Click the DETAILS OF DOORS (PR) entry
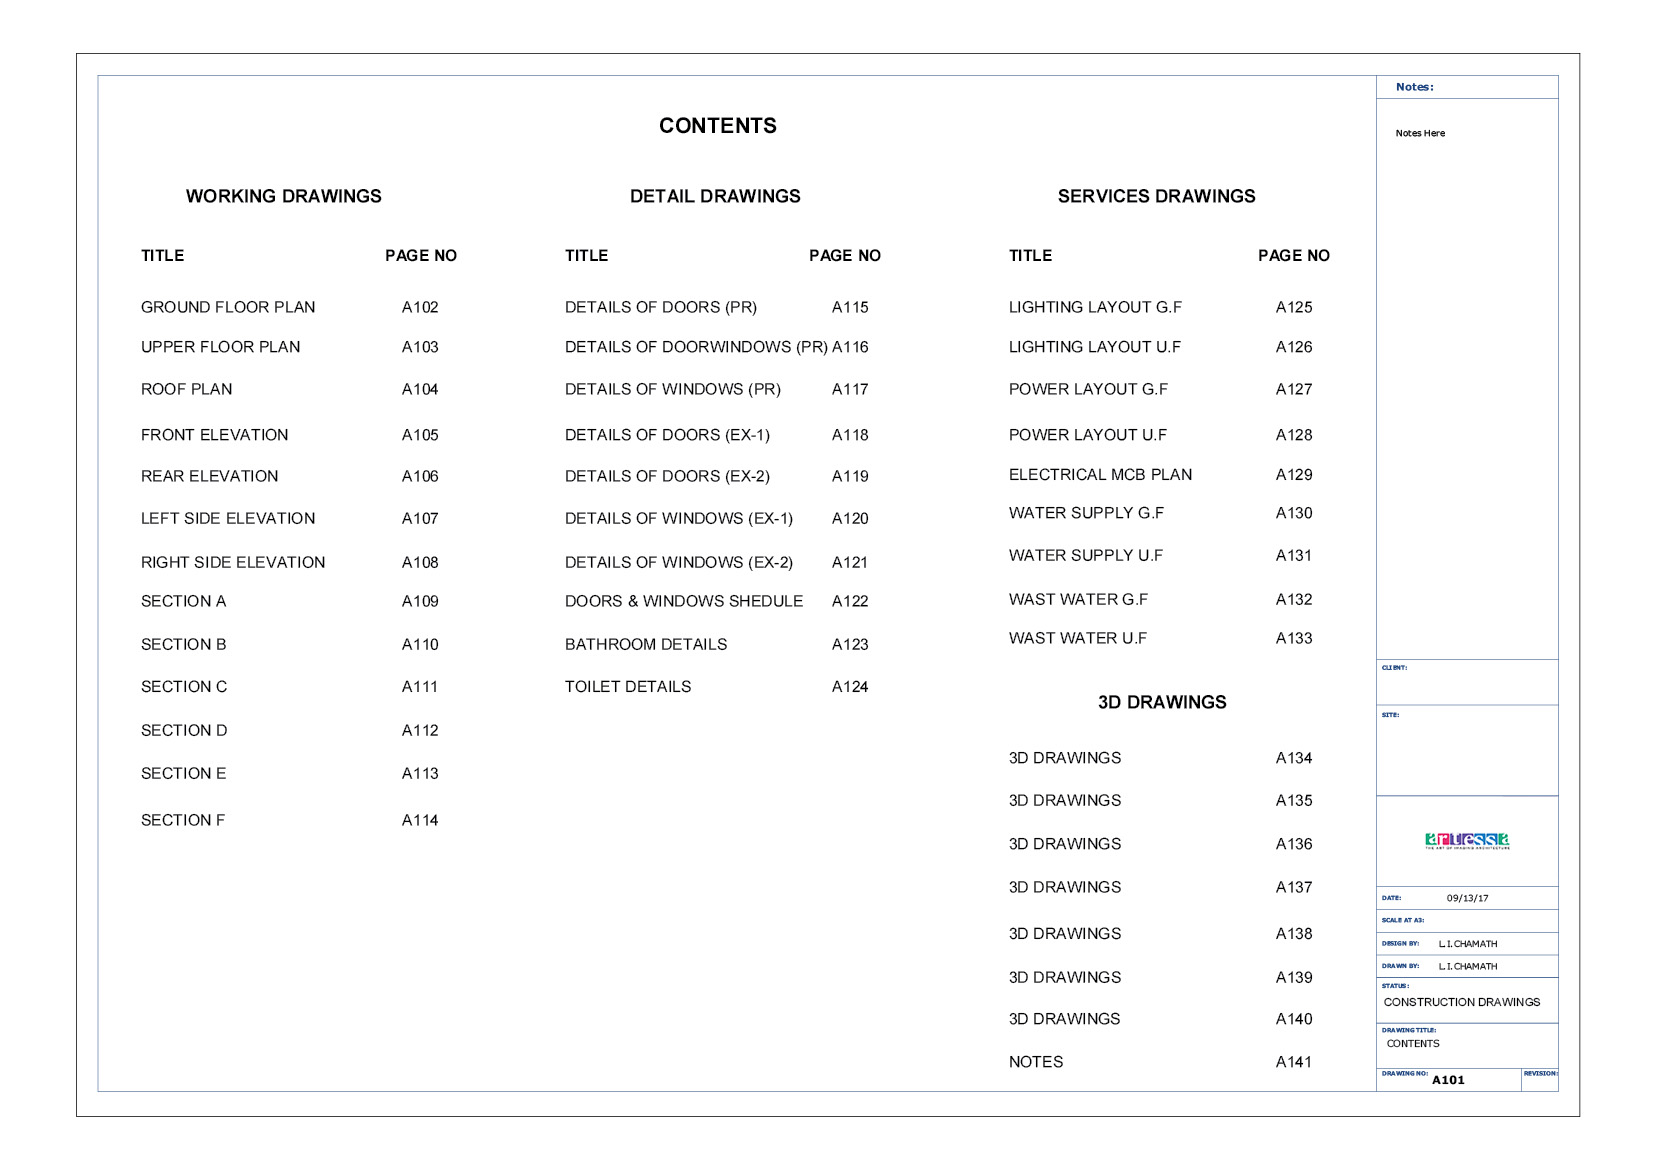 pyautogui.click(x=660, y=307)
